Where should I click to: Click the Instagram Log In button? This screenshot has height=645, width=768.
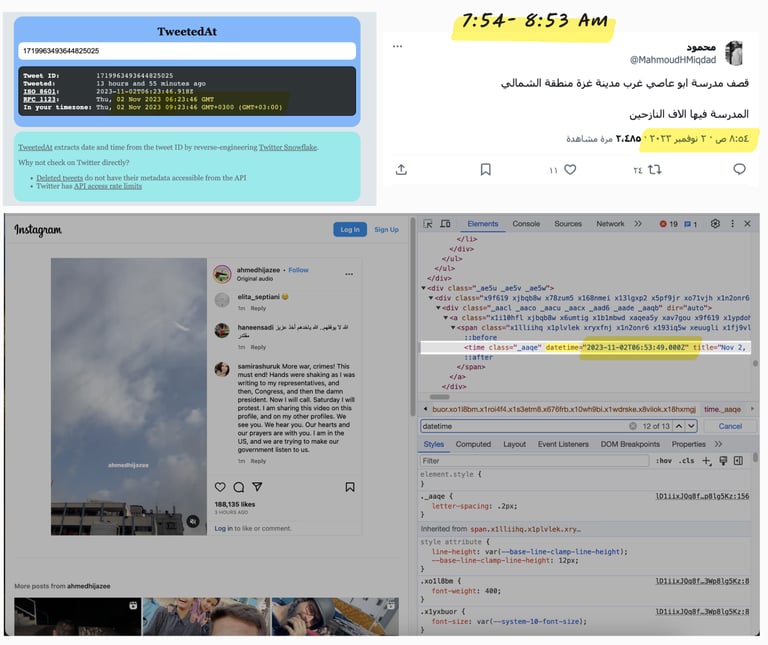pos(350,230)
